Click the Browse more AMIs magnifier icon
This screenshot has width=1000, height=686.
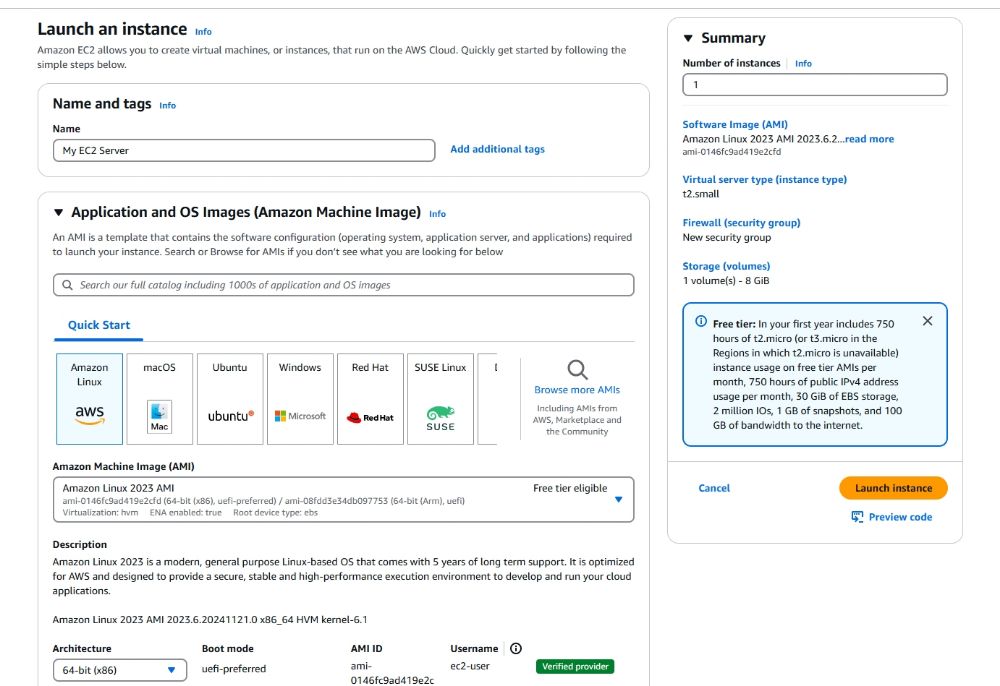tap(577, 369)
